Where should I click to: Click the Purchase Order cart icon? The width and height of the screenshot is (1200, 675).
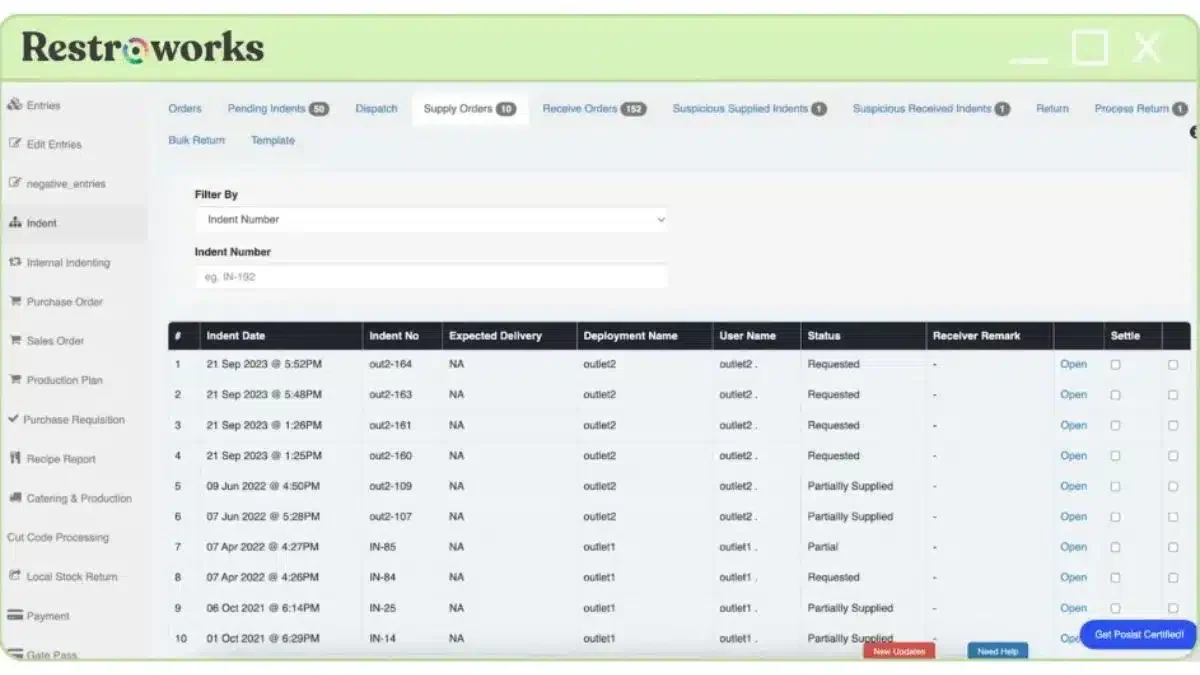click(x=15, y=301)
